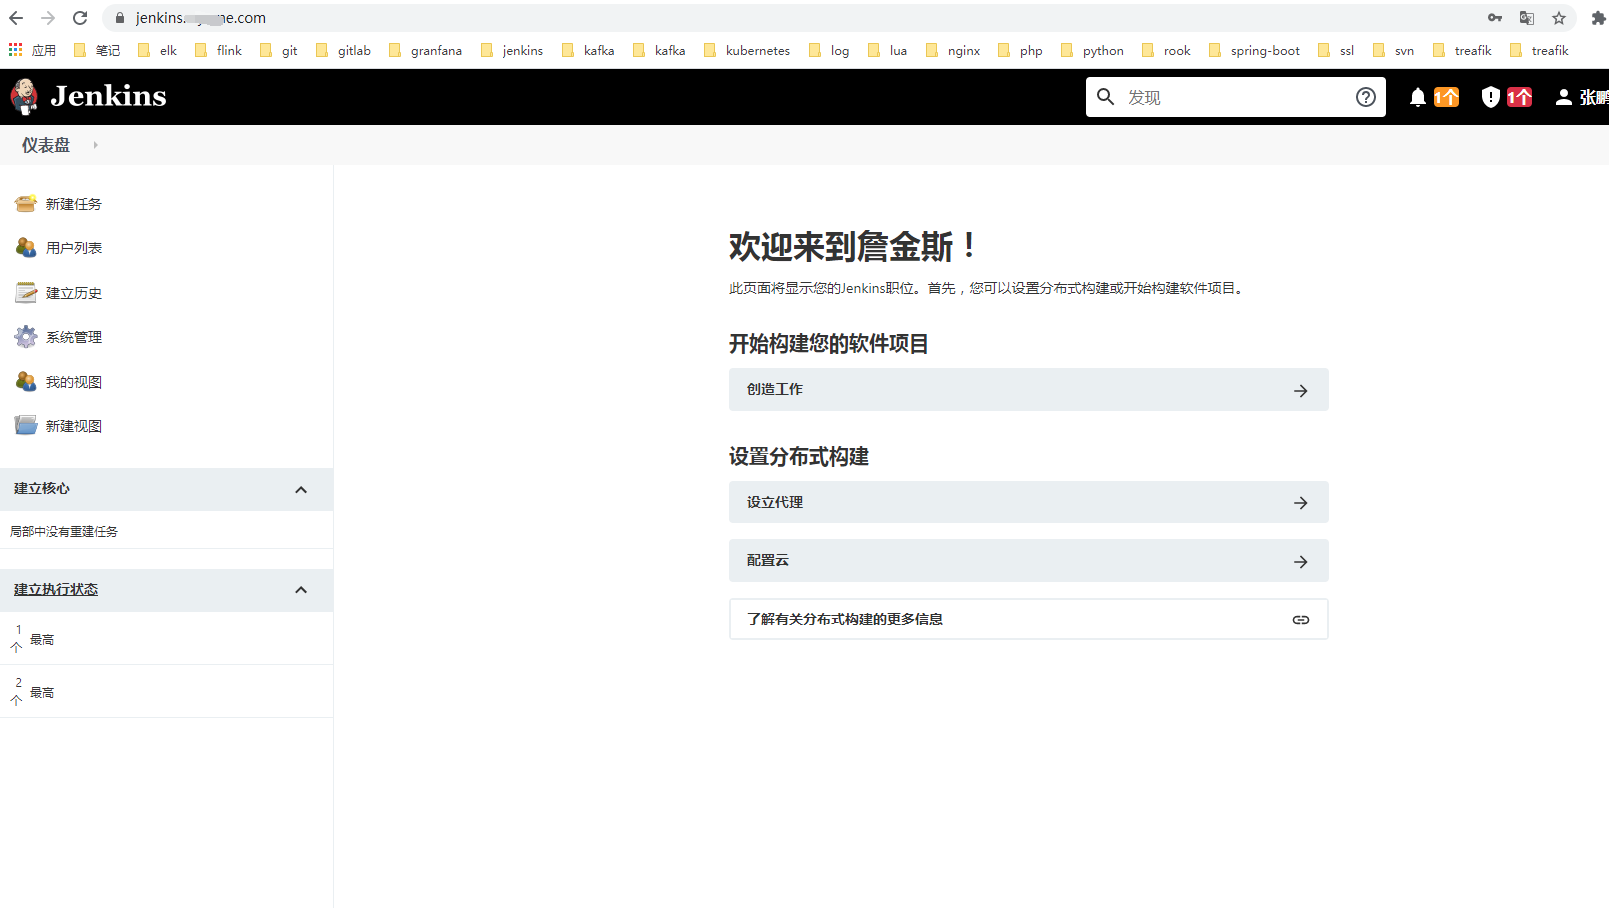Screen dimensions: 1609x908
Task: Click the address bar URL
Action: pyautogui.click(x=201, y=18)
